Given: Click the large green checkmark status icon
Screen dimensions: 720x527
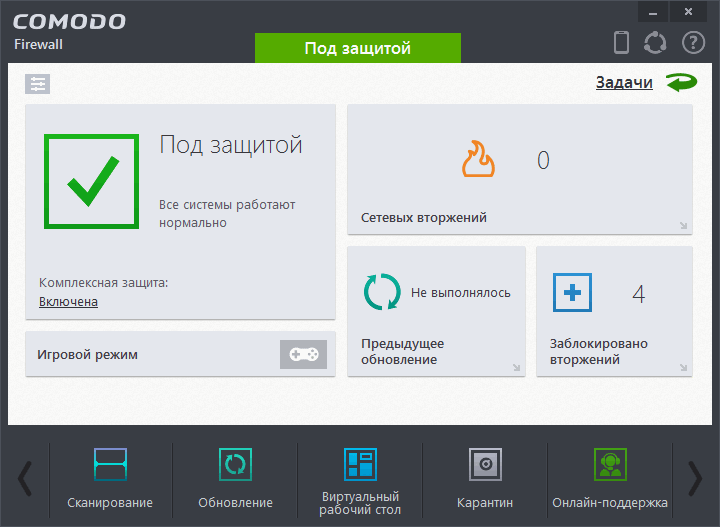Looking at the screenshot, I should click(x=91, y=181).
